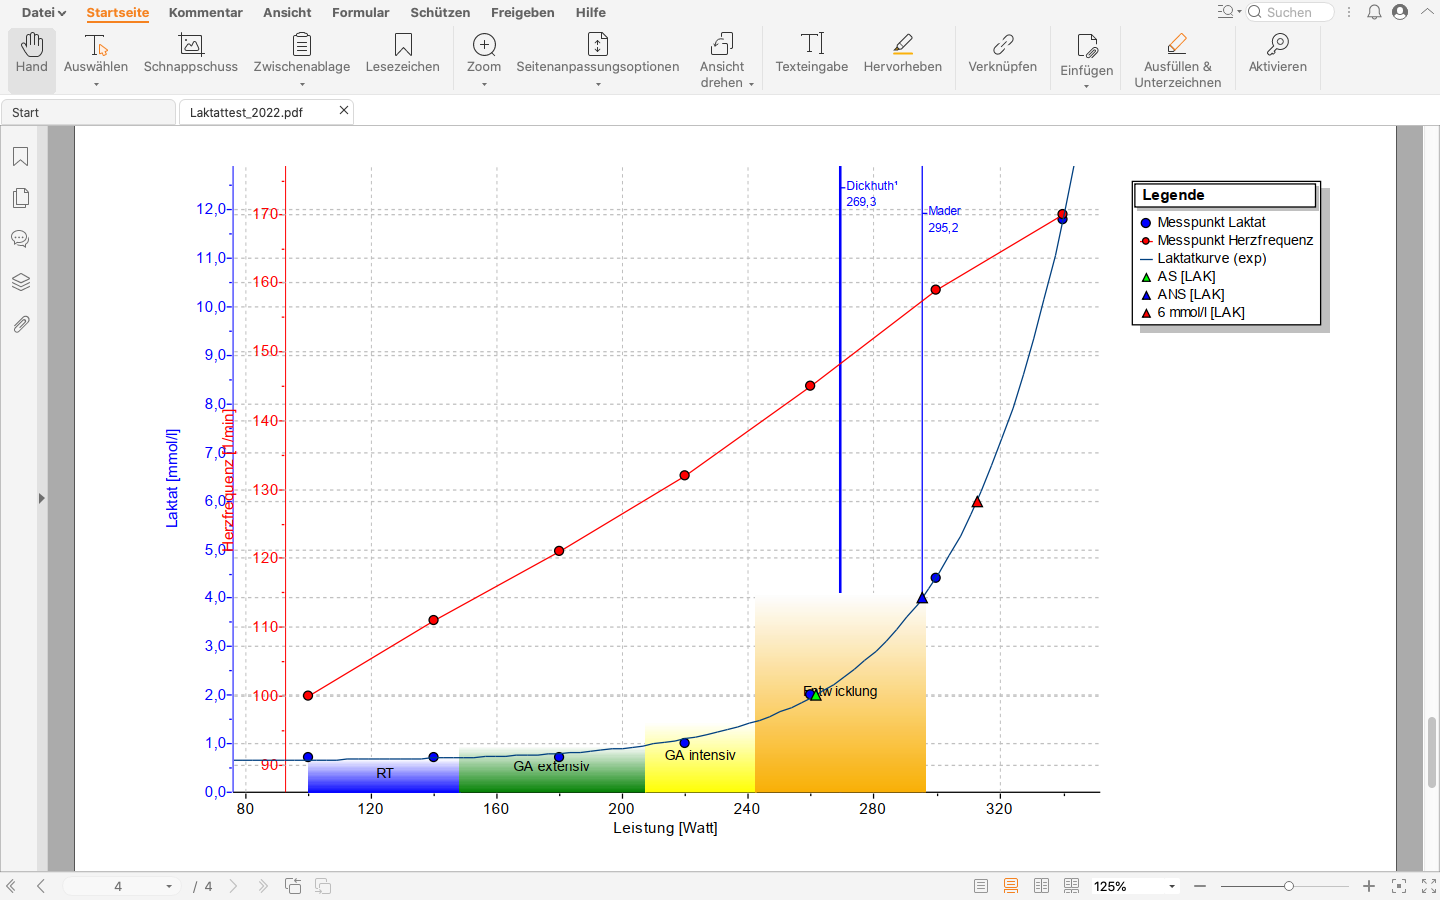Activate the Hervorheben highlight tool
The image size is (1440, 900).
pos(902,54)
